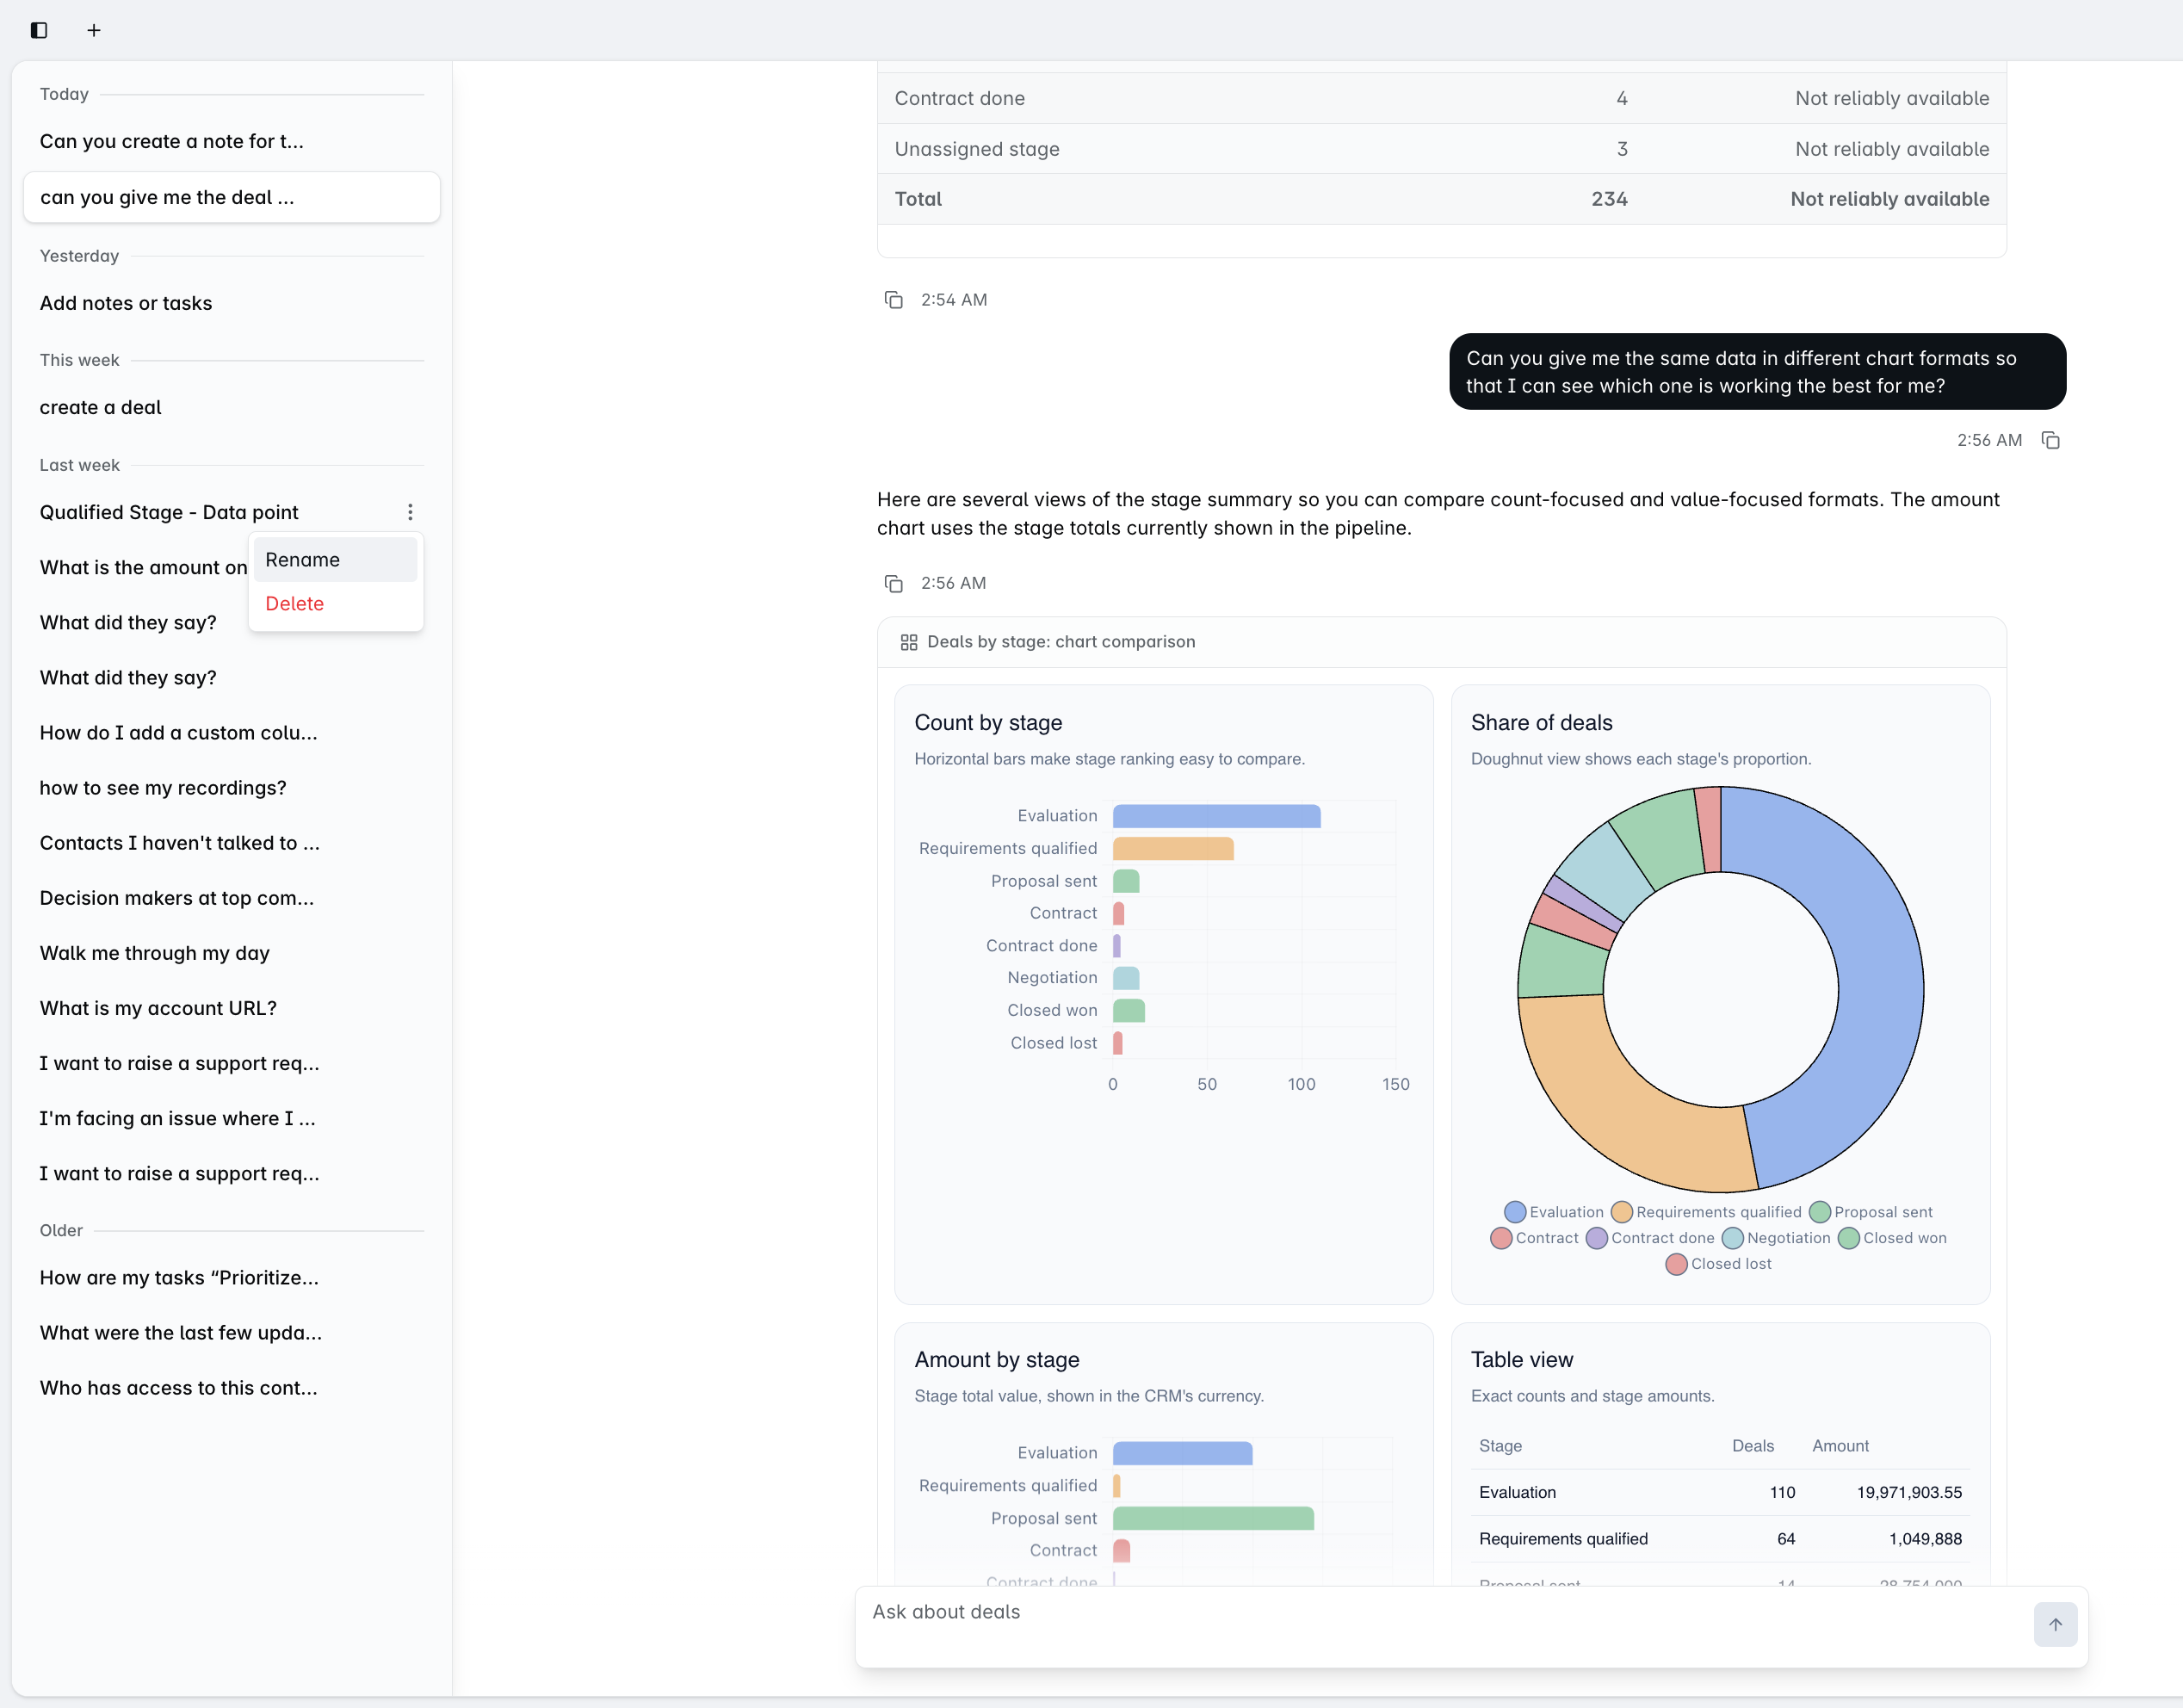Open 'What were the last few upda...' chat
The image size is (2183, 1708).
tap(231, 1333)
